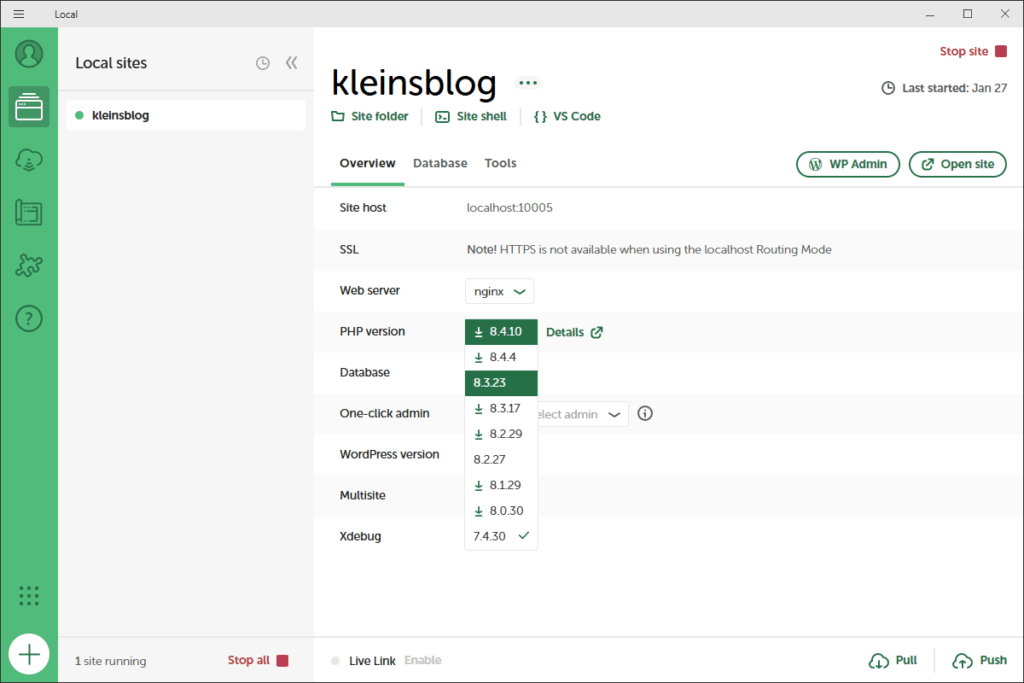Switch to the Tools tab

[x=500, y=163]
